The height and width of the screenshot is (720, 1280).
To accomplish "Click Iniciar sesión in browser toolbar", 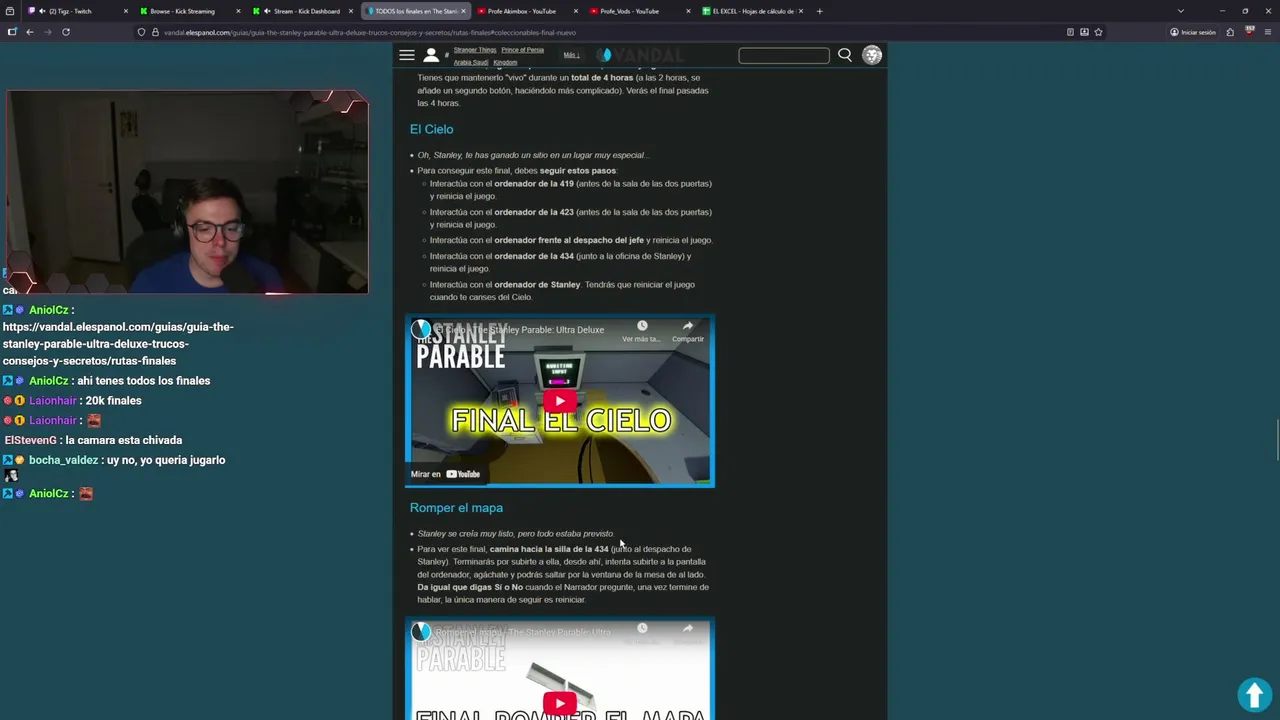I will coord(1193,32).
